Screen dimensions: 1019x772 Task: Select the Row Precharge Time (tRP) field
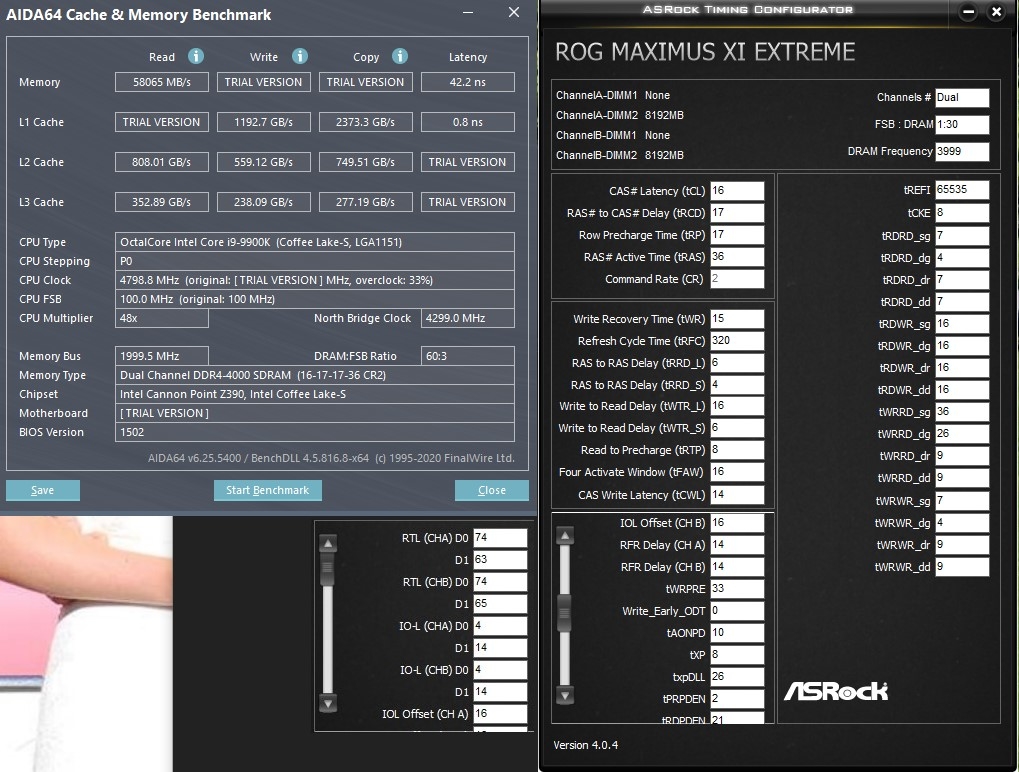point(737,235)
